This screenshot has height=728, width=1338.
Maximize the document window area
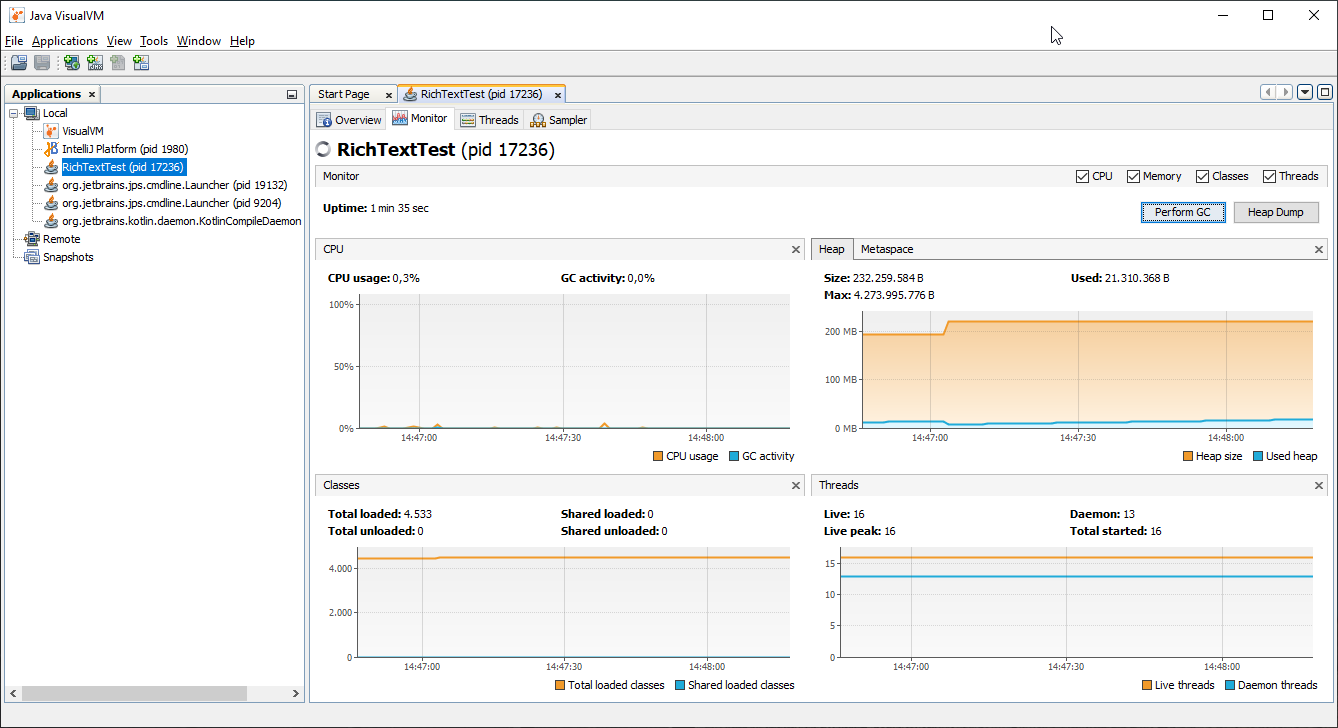coord(1325,92)
